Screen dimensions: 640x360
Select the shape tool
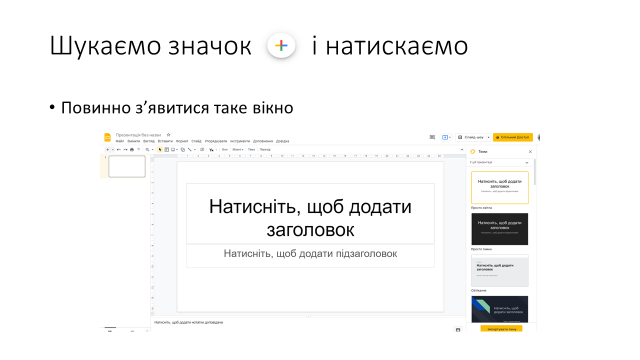click(x=183, y=149)
